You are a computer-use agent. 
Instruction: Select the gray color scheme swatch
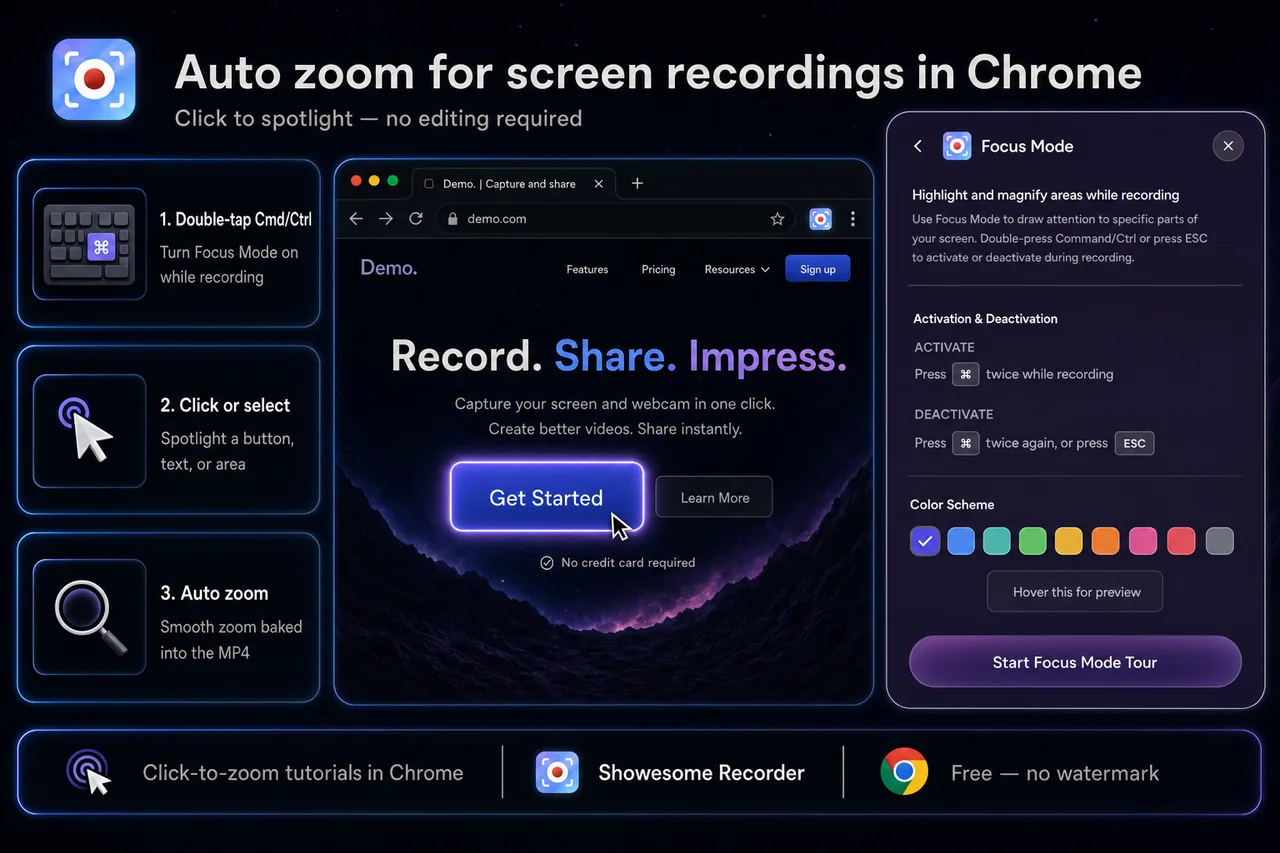[1220, 541]
